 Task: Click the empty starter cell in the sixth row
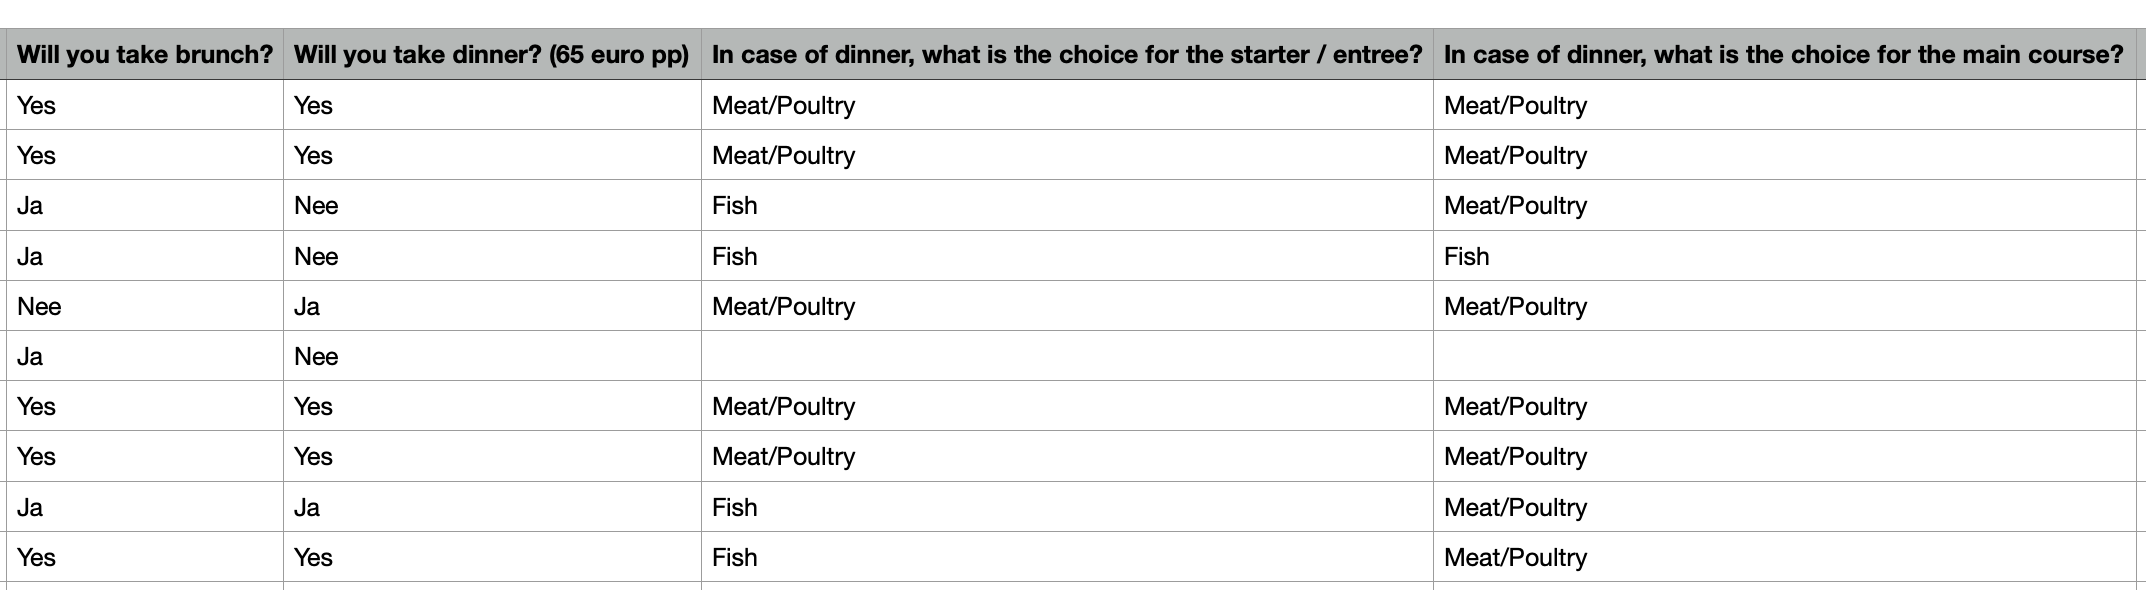[x=1066, y=357]
